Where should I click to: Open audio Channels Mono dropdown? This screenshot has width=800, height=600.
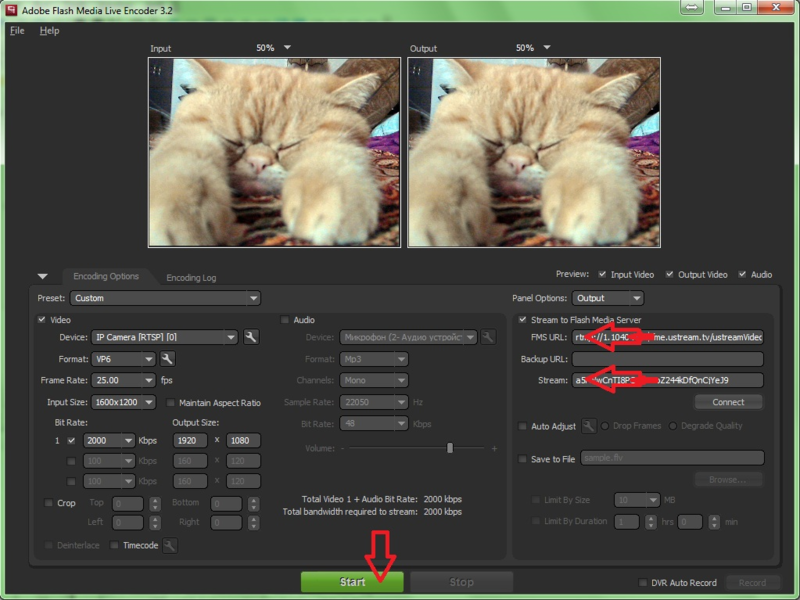pos(373,381)
